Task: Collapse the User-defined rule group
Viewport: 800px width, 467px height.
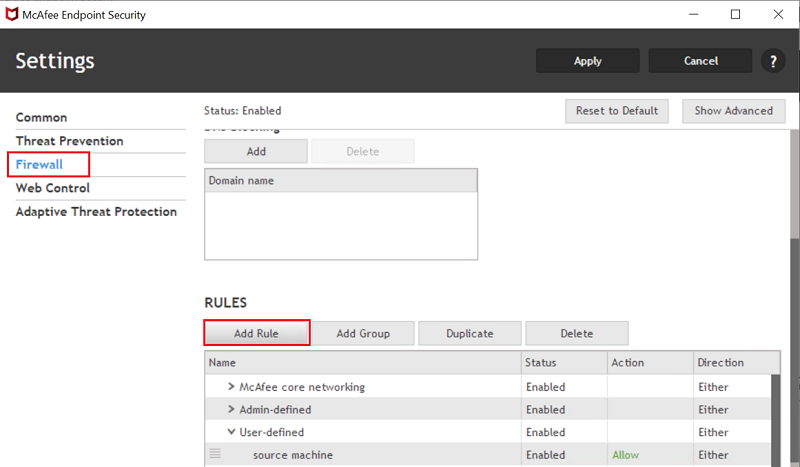Action: [231, 432]
